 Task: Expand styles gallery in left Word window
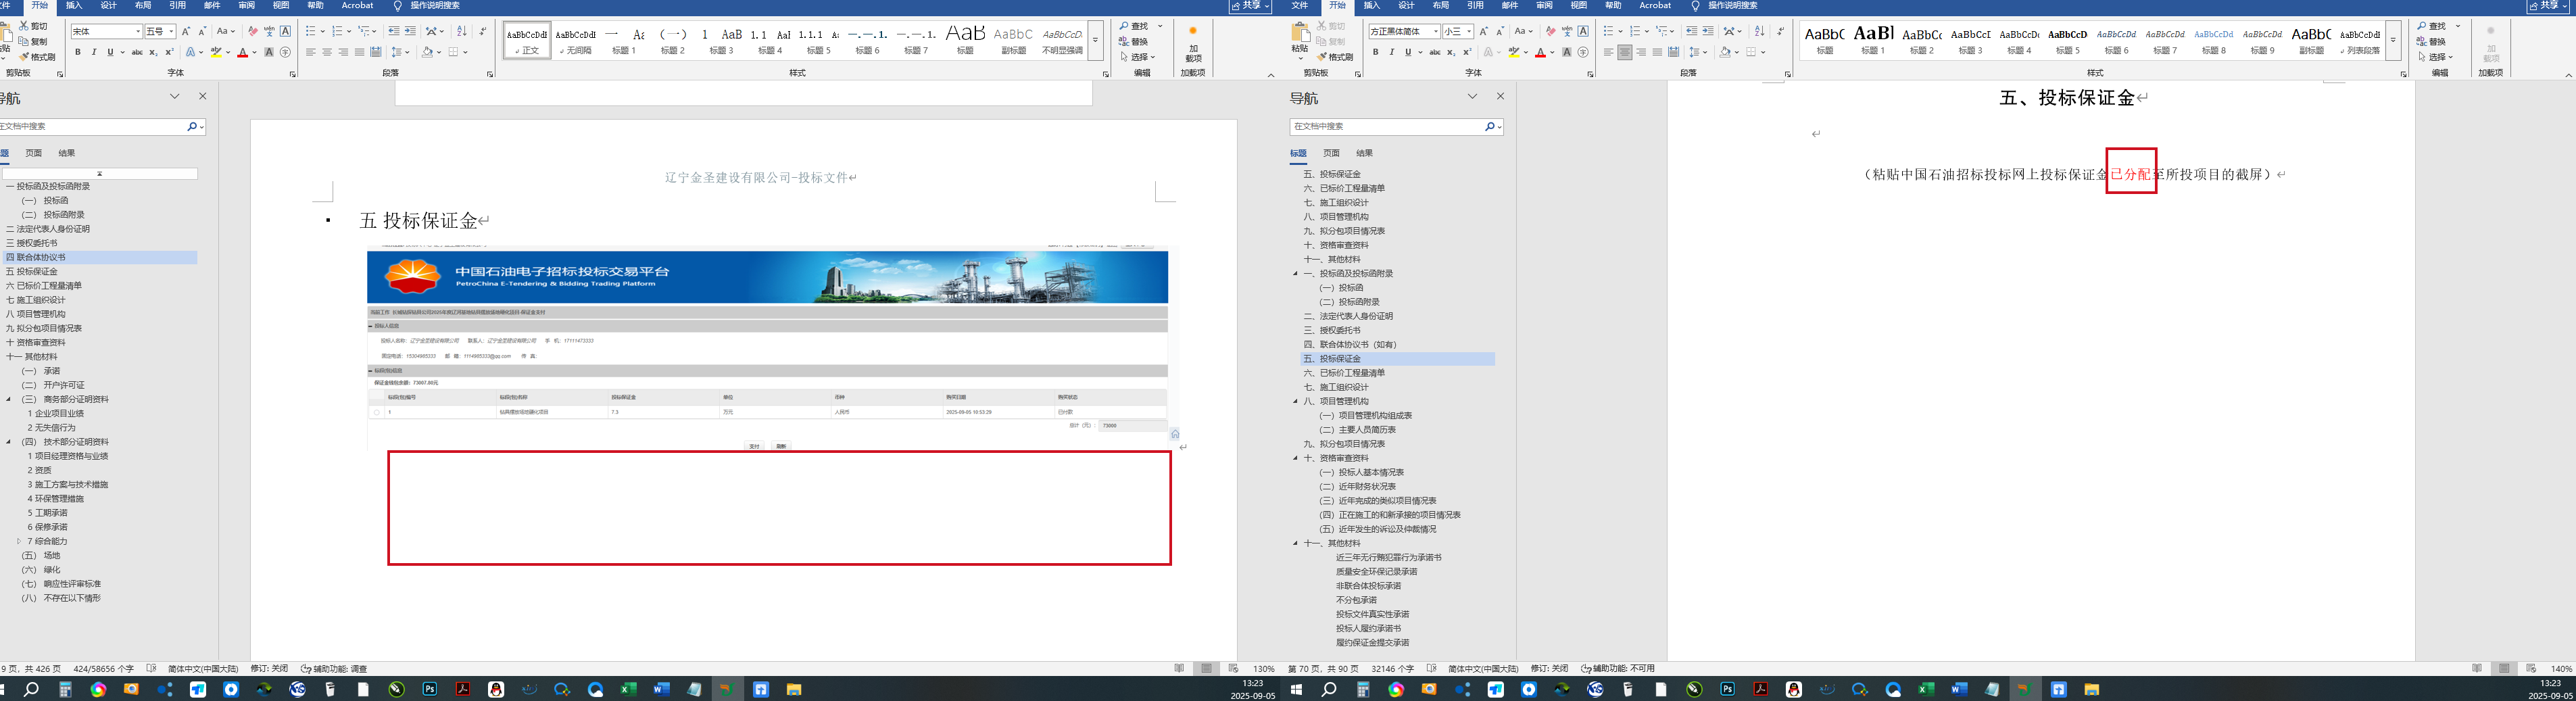(x=1095, y=40)
